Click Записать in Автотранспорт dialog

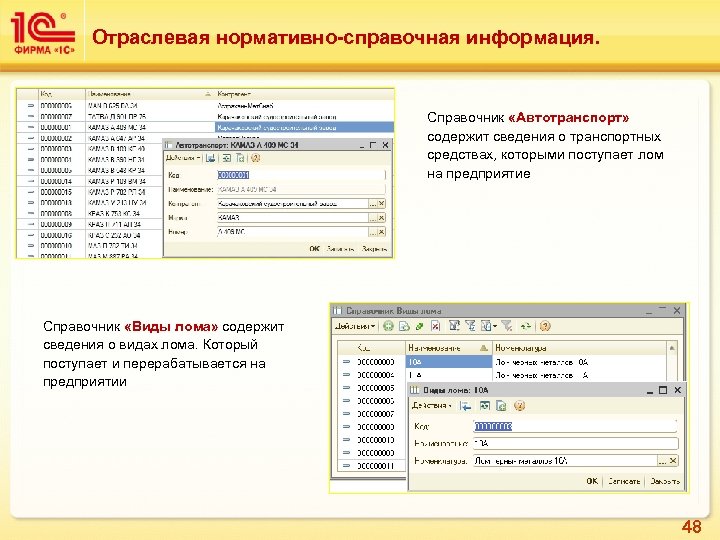[x=340, y=248]
